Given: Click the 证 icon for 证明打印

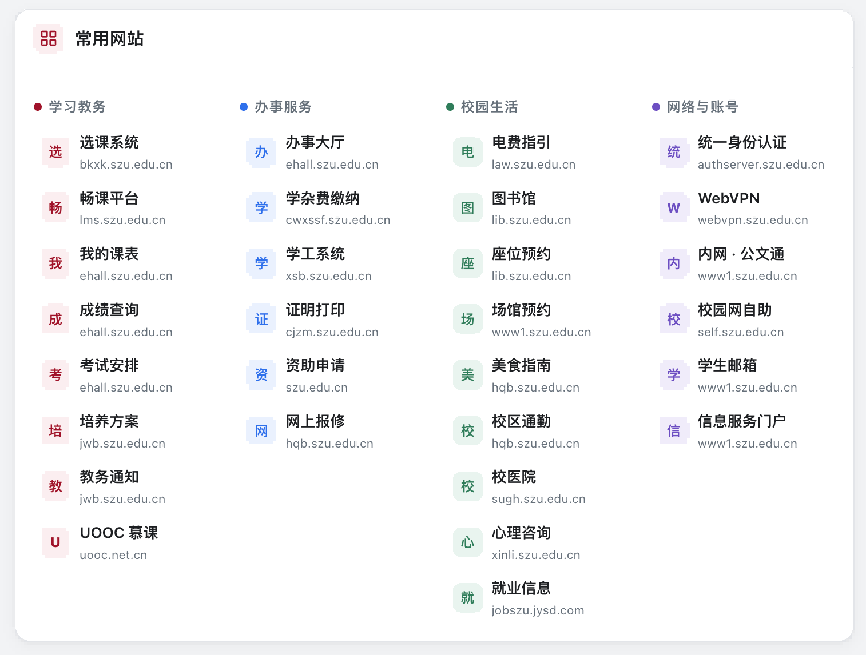Looking at the screenshot, I should pos(261,319).
